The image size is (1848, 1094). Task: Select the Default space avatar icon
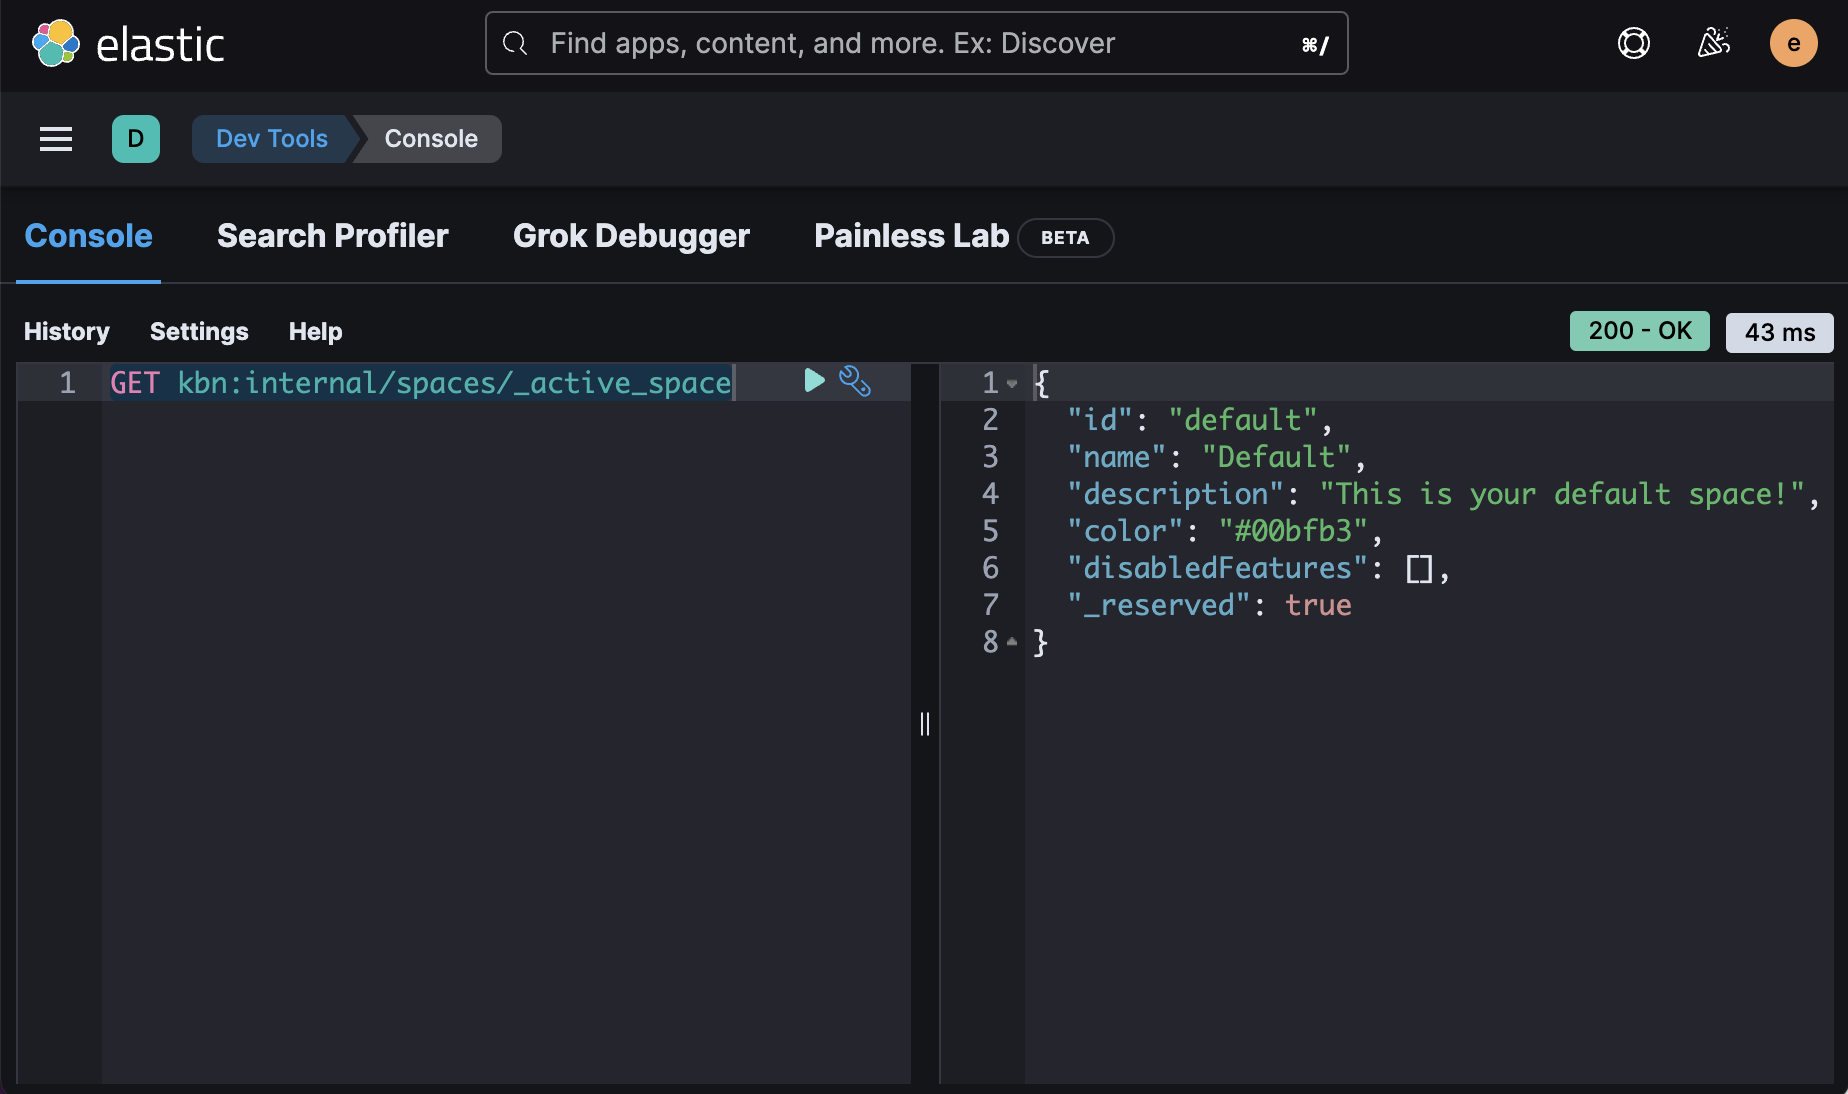click(136, 139)
